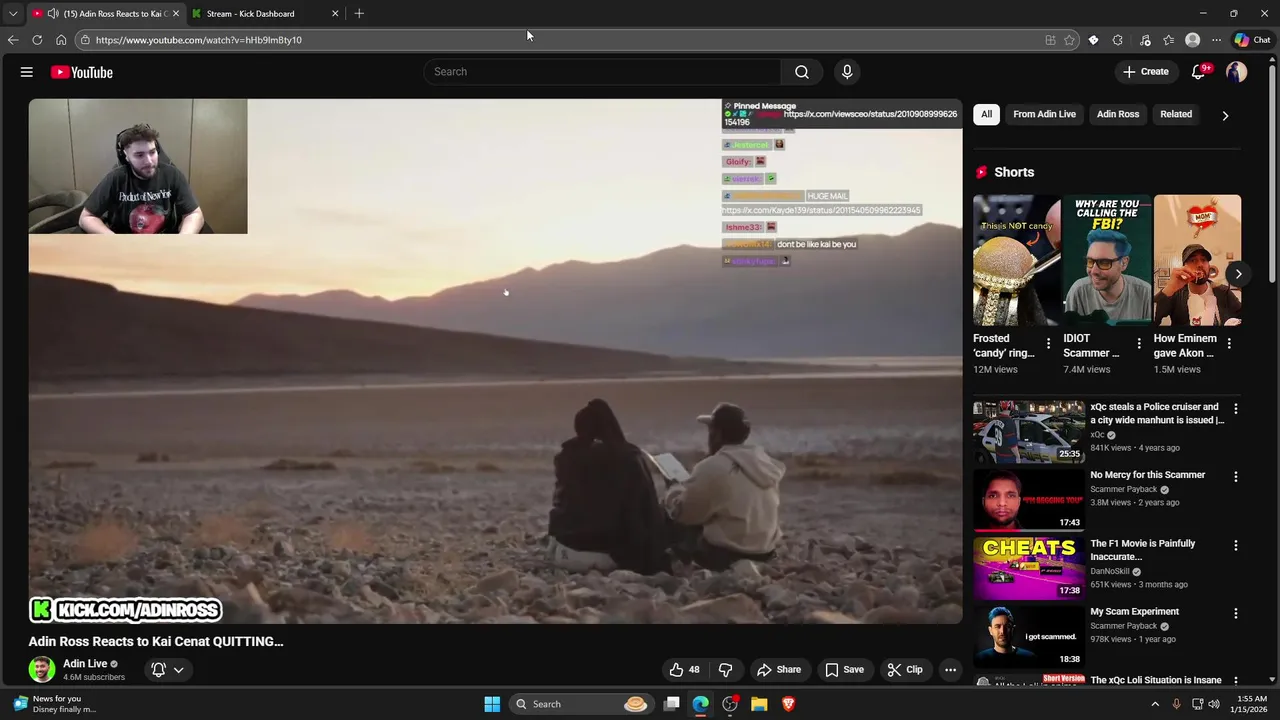Open options for the No Mercy for this Scammer video
Screen dimensions: 1280x720
(1236, 476)
